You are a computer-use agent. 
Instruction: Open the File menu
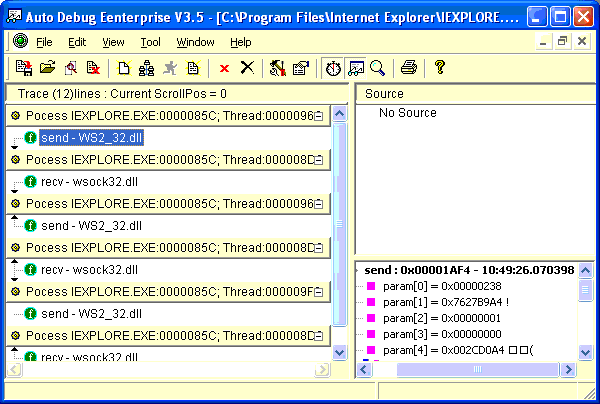[44, 42]
